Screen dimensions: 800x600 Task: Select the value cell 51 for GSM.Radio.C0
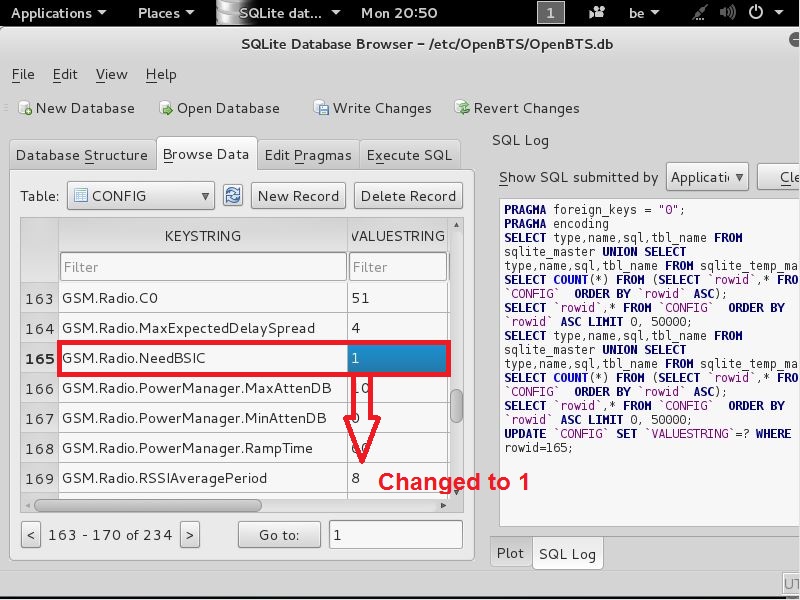point(398,298)
